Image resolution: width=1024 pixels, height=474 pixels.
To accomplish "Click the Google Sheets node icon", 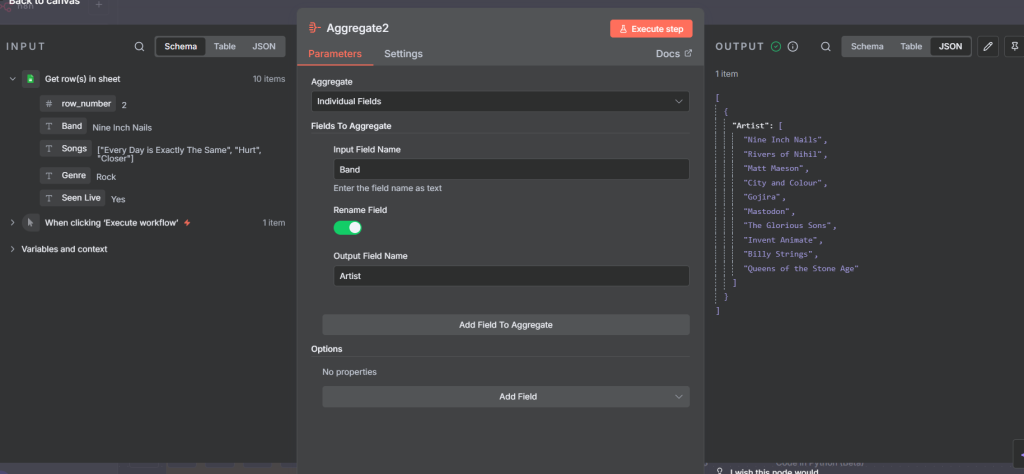I will [x=30, y=78].
